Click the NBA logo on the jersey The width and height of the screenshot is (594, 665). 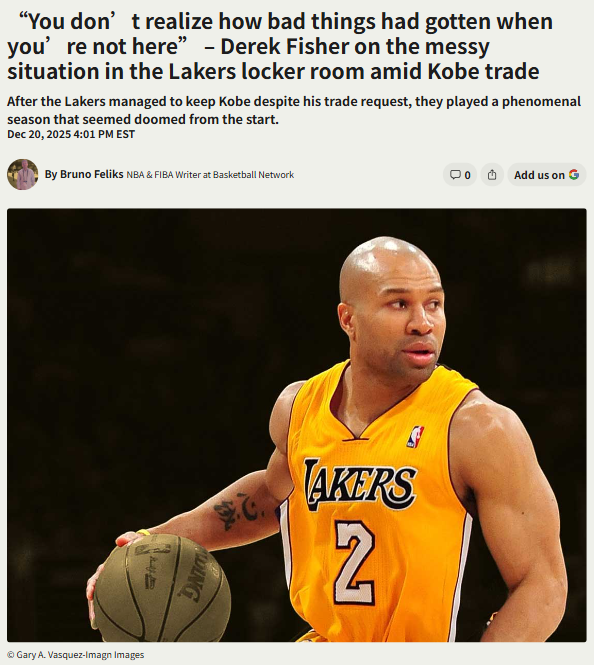coord(415,437)
